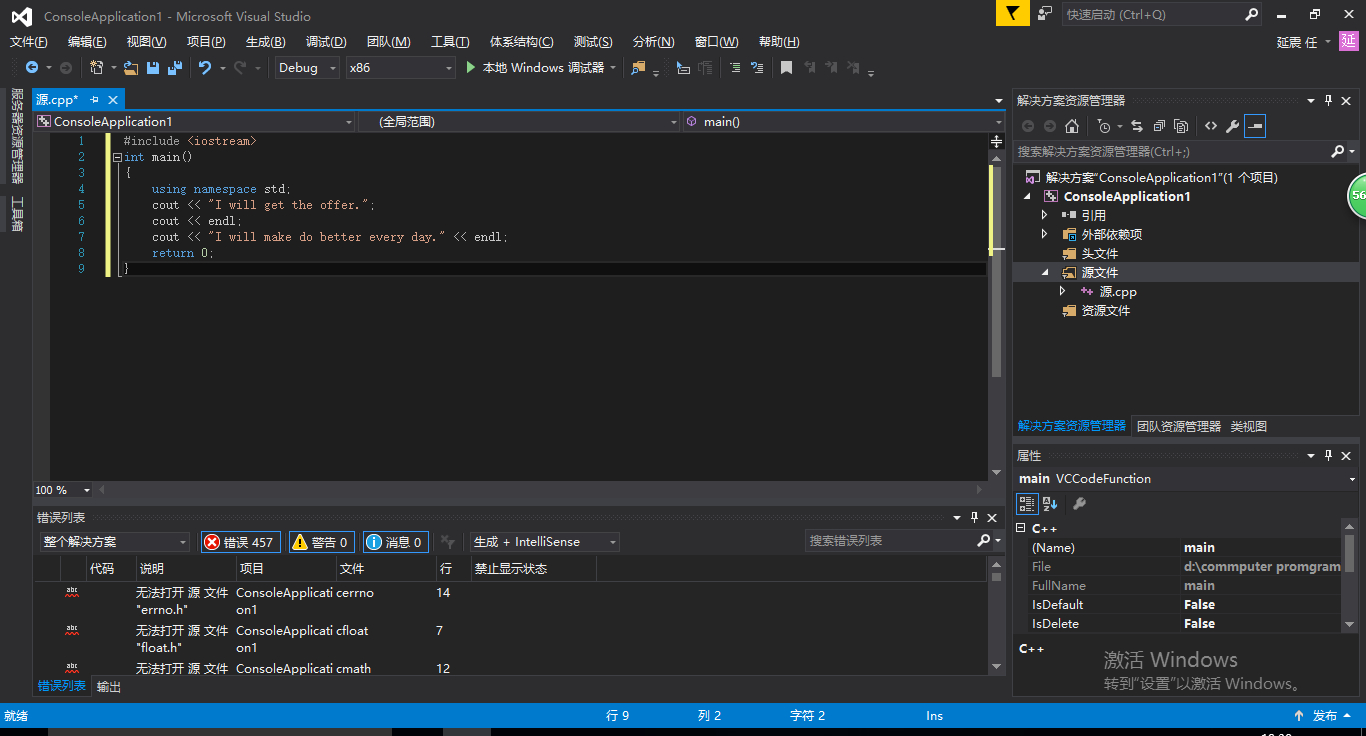1366x736 pixels.
Task: Open the x86 platform dropdown
Action: [400, 68]
